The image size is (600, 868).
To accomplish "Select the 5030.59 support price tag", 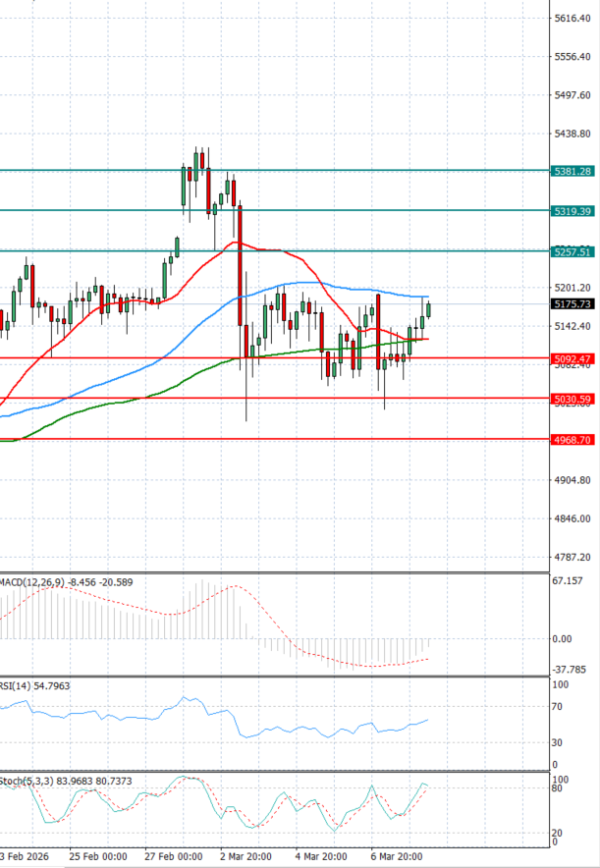I will coord(572,399).
